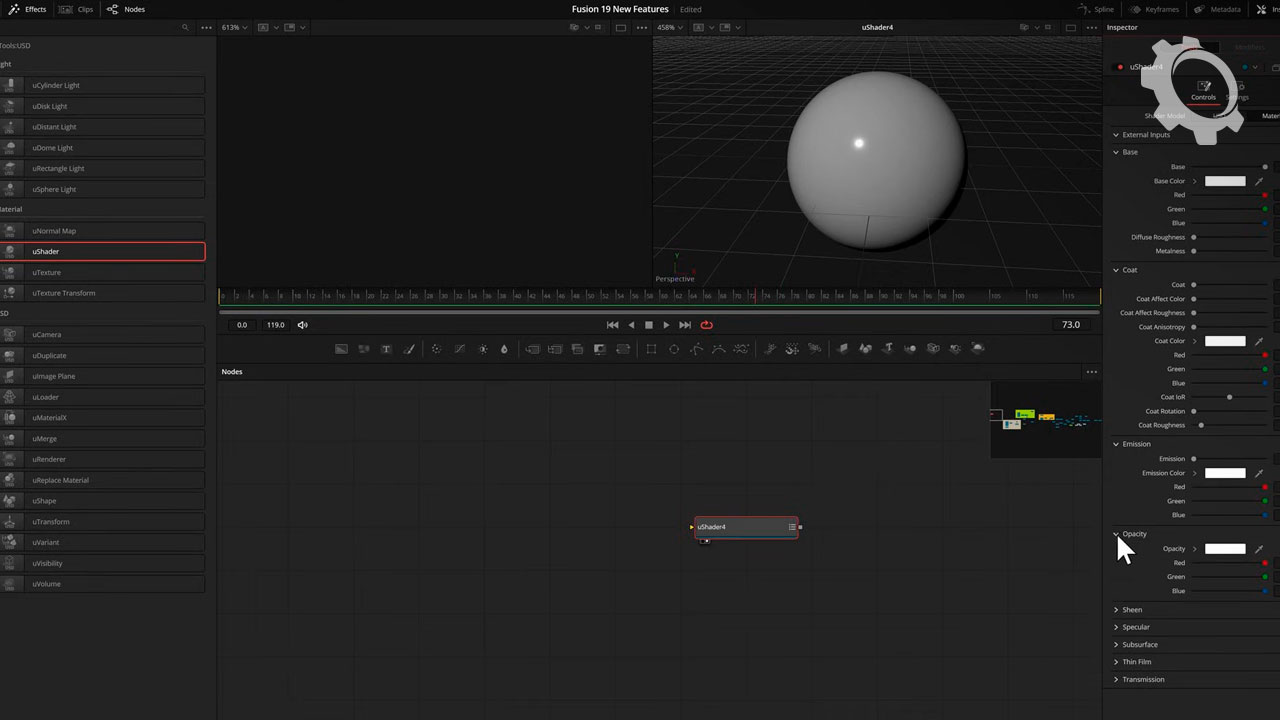
Task: Toggle loop playback button
Action: 707,325
